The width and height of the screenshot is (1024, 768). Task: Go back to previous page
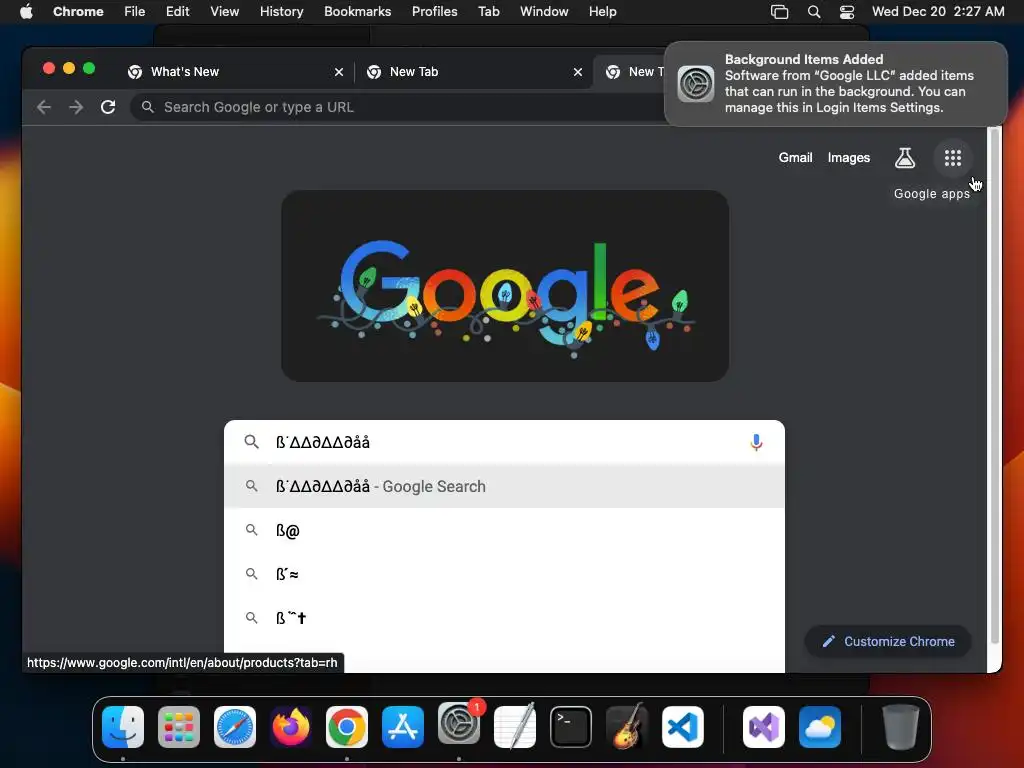44,107
